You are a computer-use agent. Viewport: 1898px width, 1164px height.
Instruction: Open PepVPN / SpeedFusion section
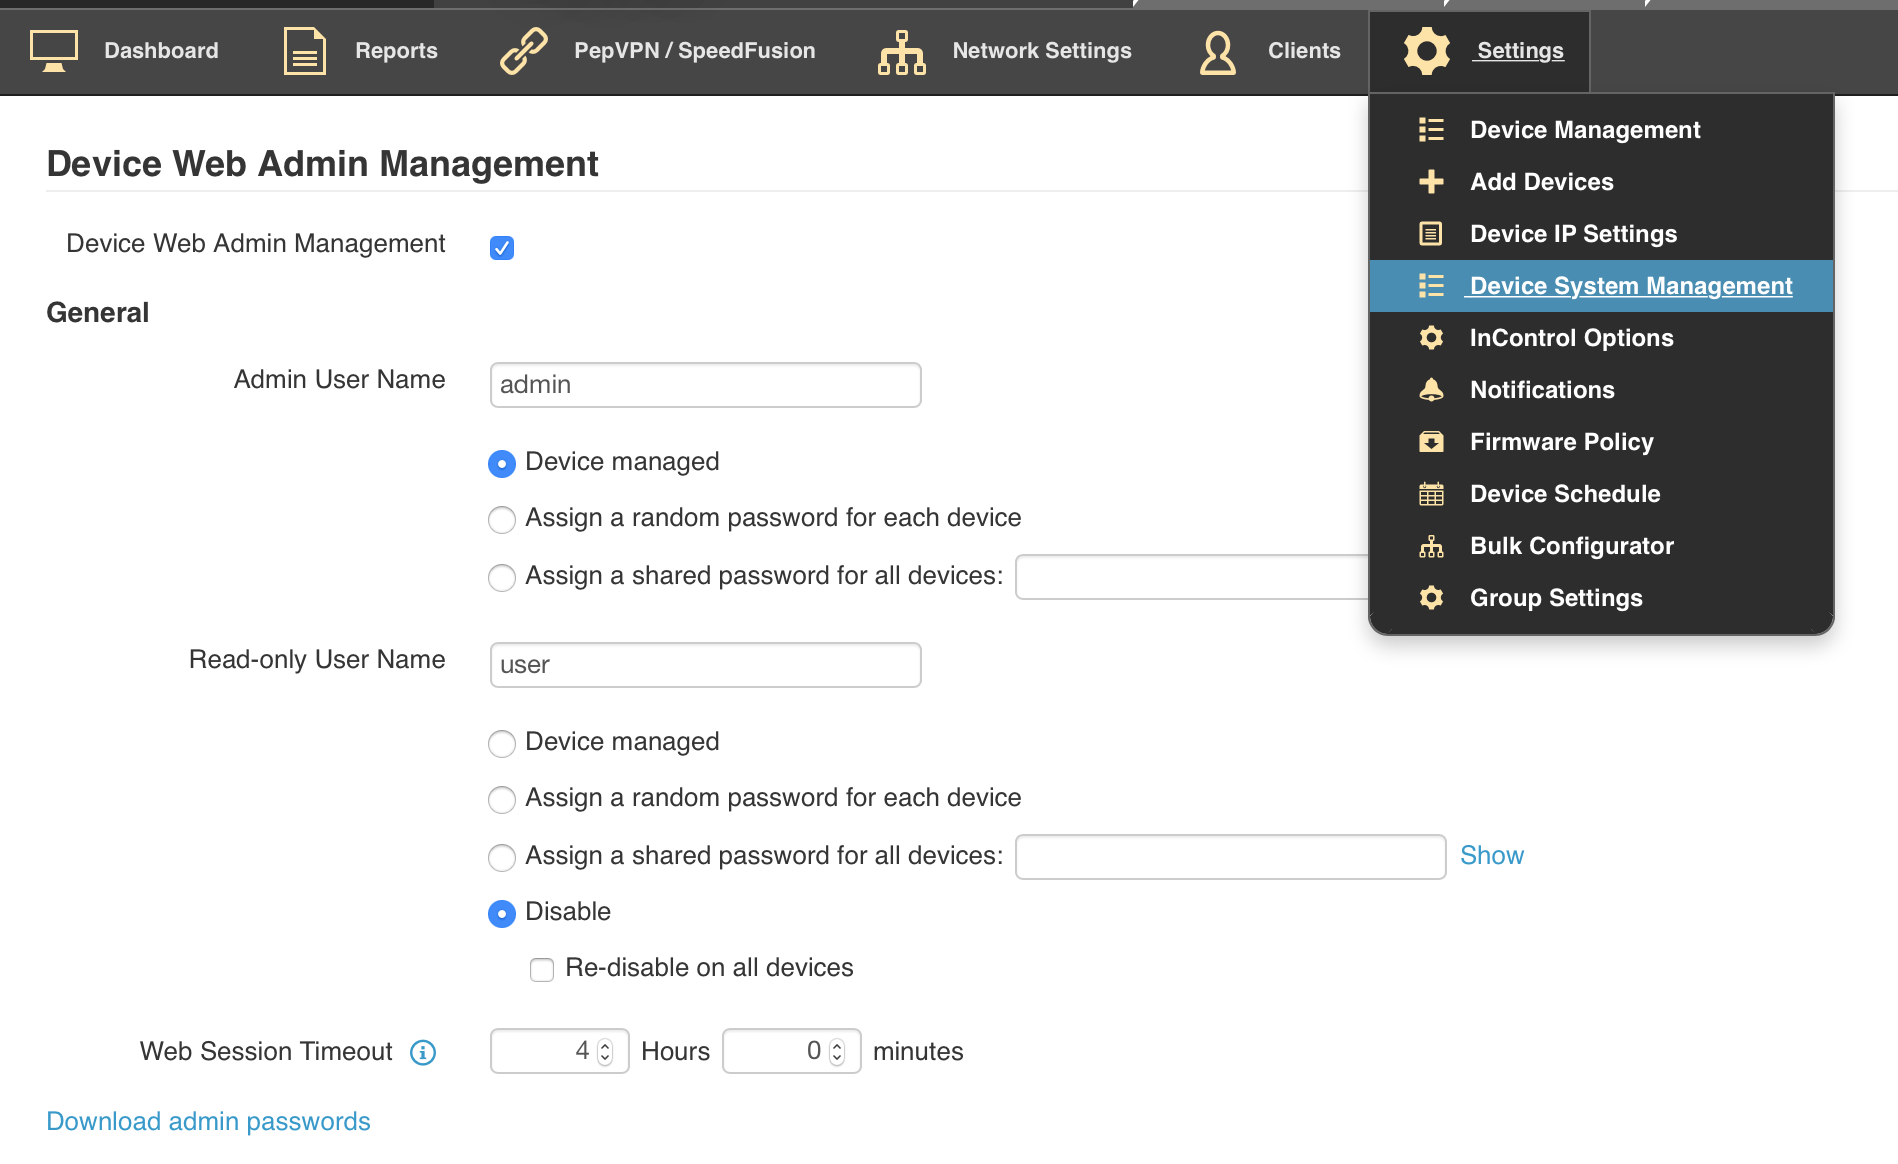tap(522, 51)
